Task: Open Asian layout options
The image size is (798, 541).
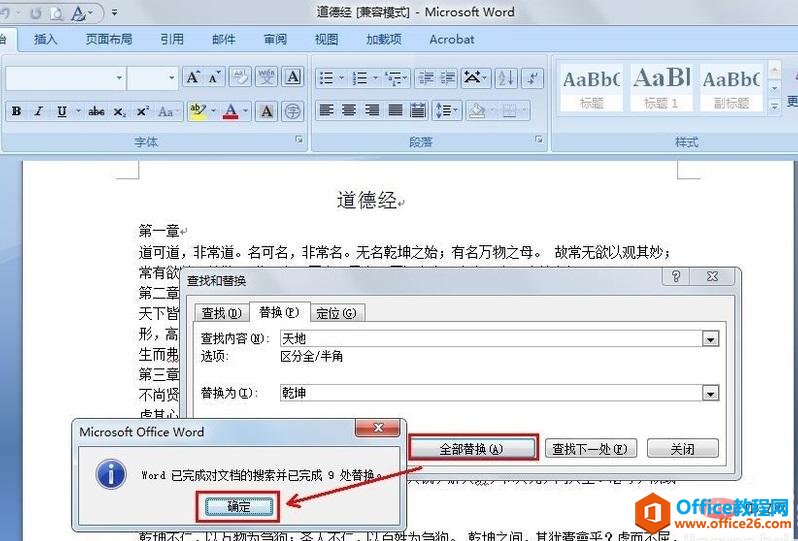Action: (476, 78)
